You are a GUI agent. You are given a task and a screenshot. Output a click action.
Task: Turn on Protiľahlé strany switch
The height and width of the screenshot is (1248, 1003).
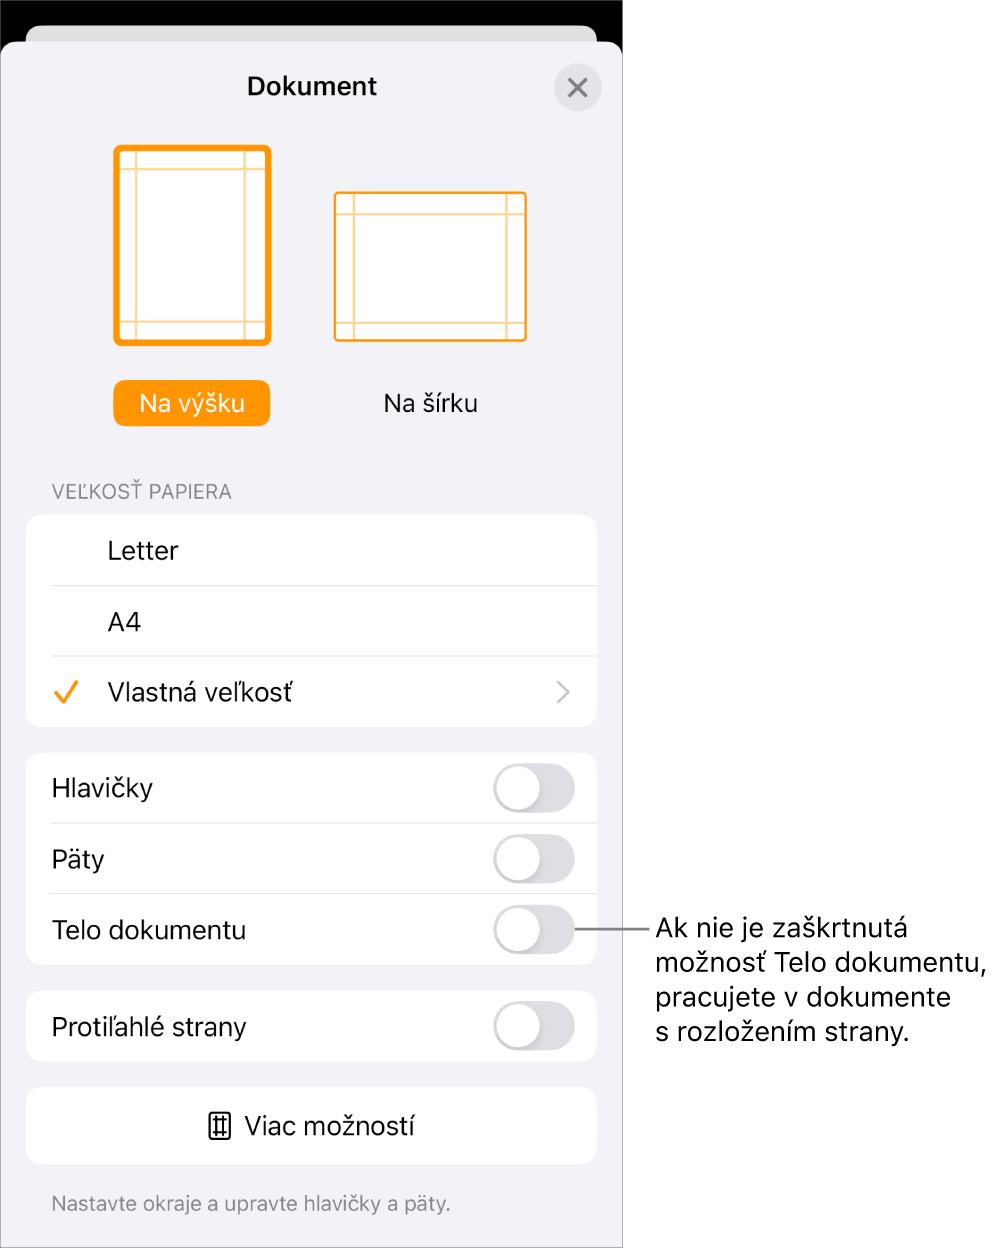[x=534, y=1027]
